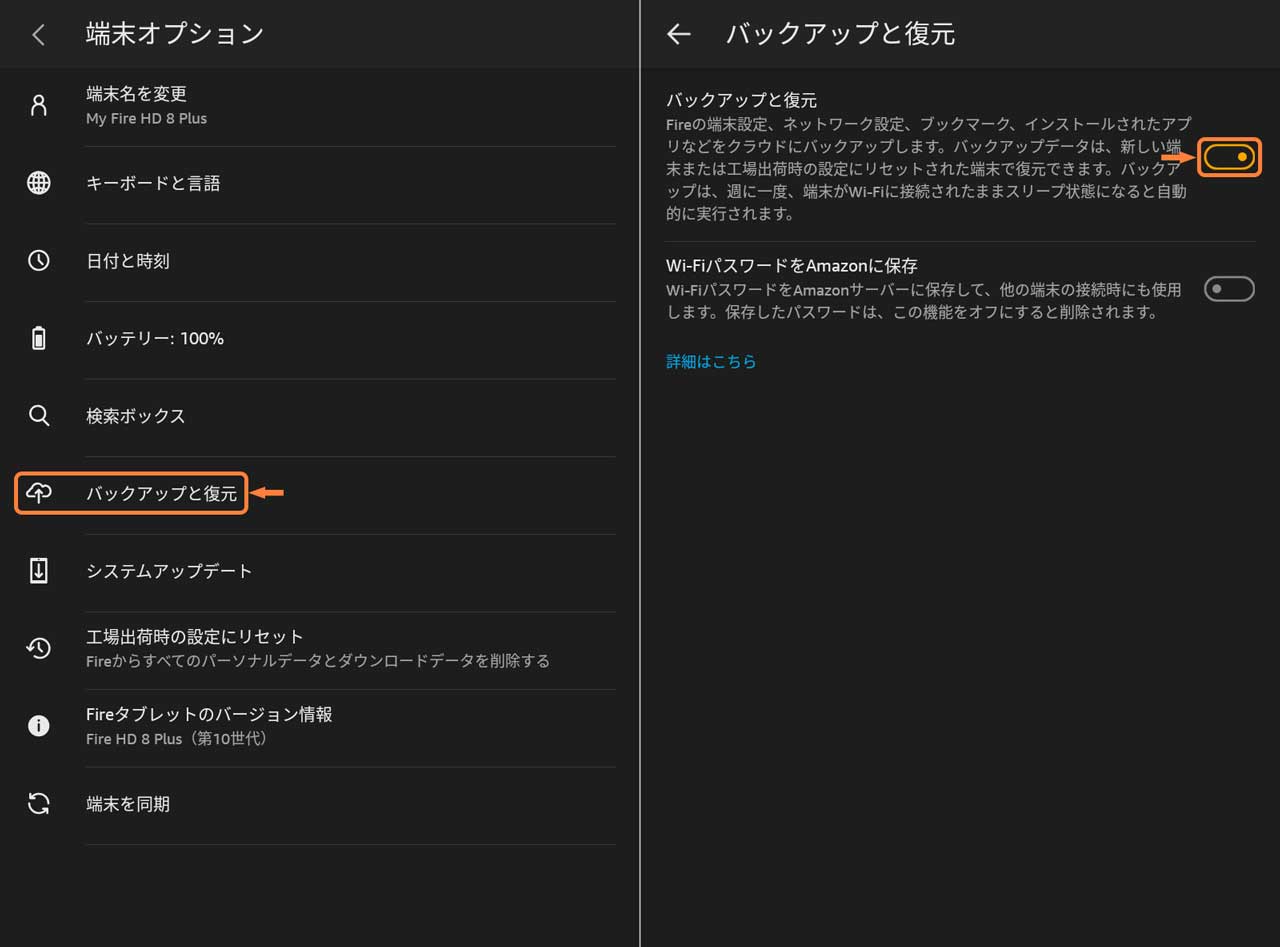Click the person icon for 端末名を変更
1280x947 pixels.
(x=38, y=105)
